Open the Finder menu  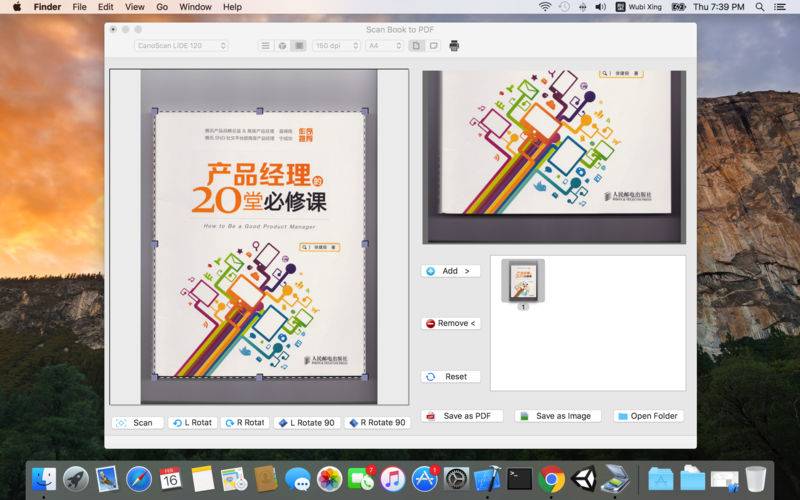point(47,7)
